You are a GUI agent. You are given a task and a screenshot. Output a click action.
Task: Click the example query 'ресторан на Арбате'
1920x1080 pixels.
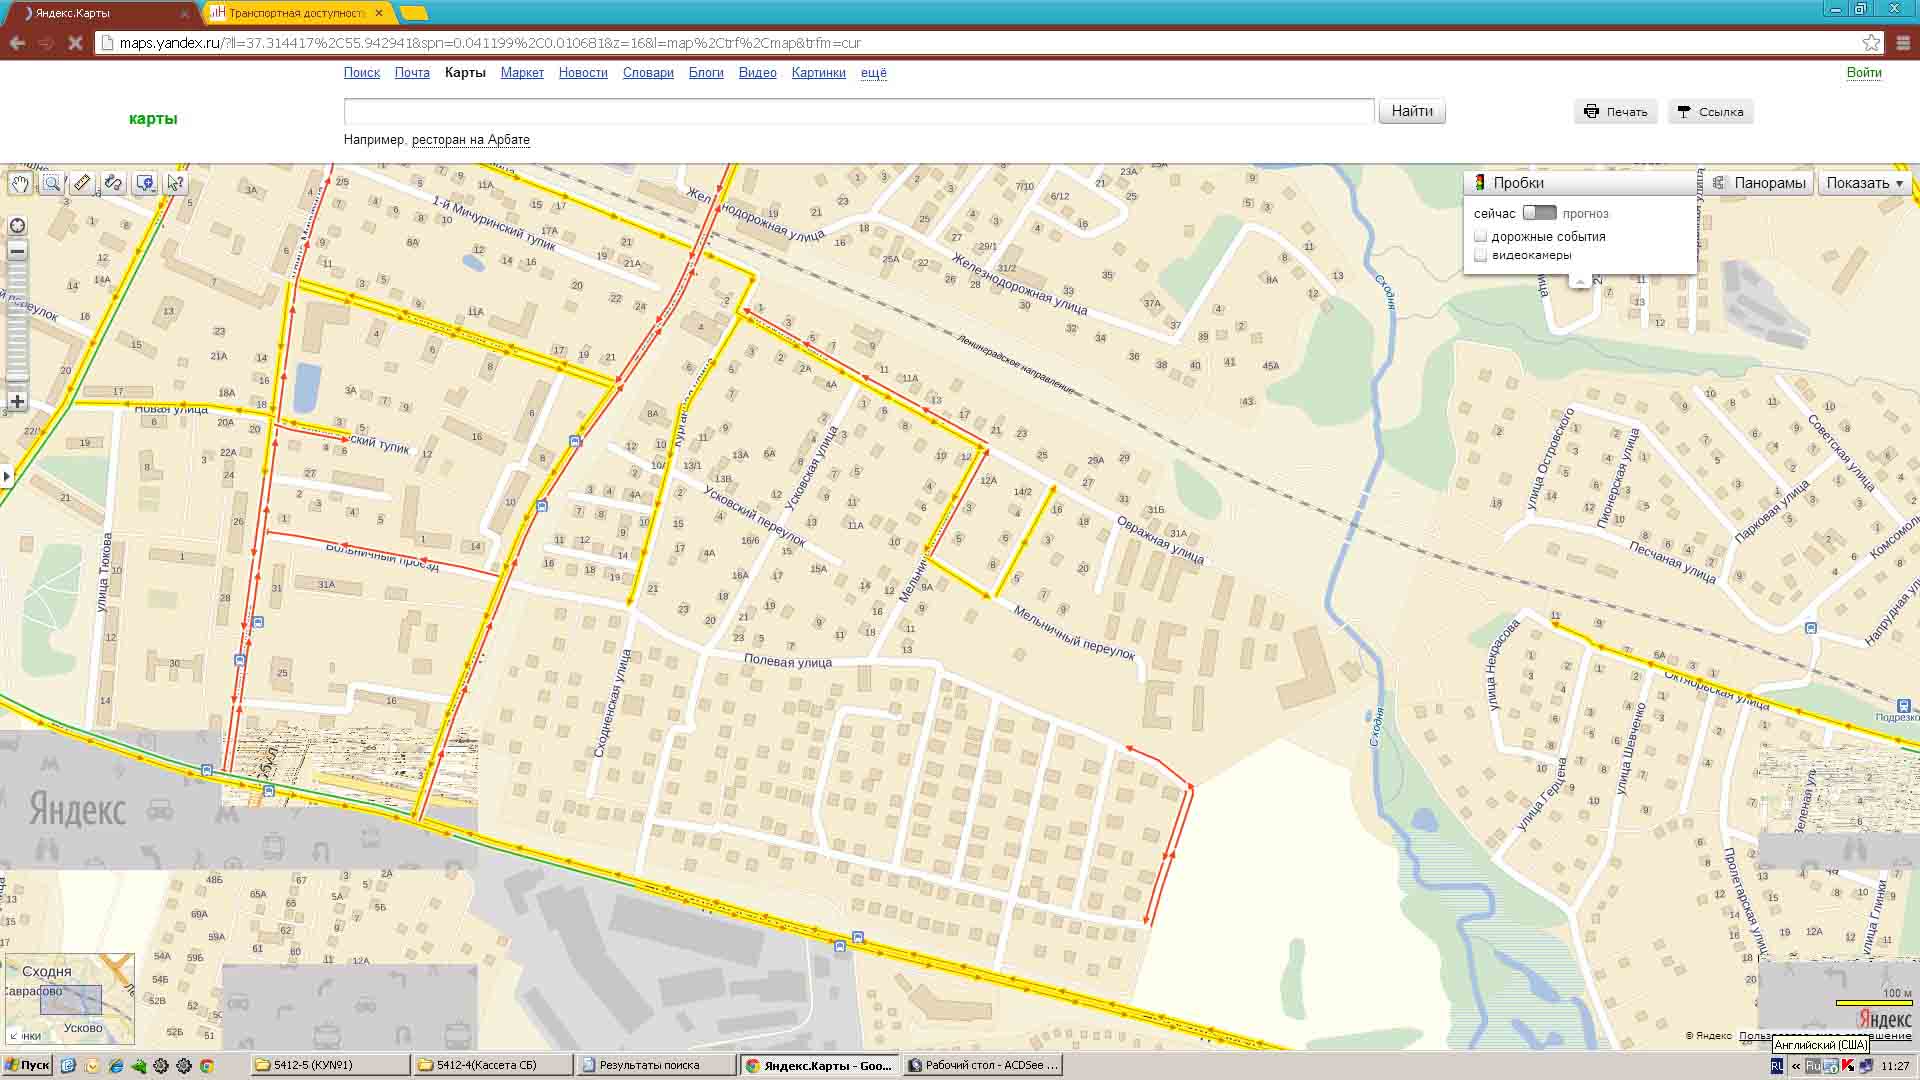(471, 140)
